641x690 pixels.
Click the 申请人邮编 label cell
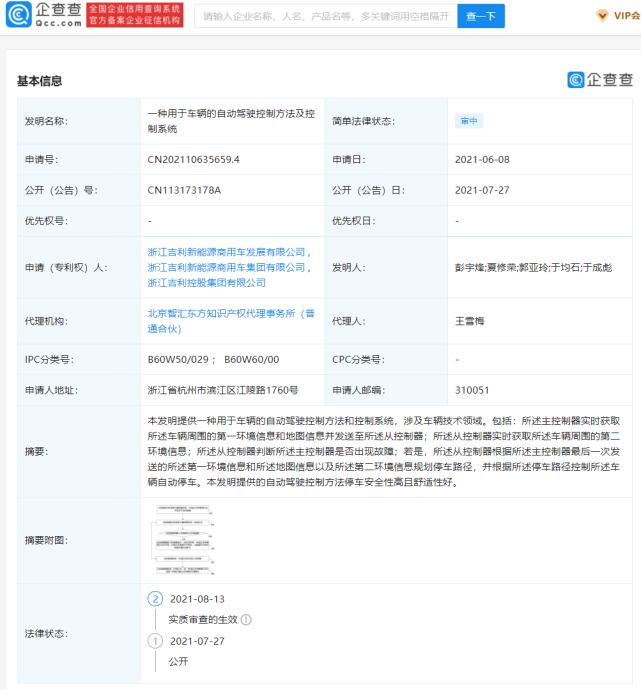tap(386, 390)
